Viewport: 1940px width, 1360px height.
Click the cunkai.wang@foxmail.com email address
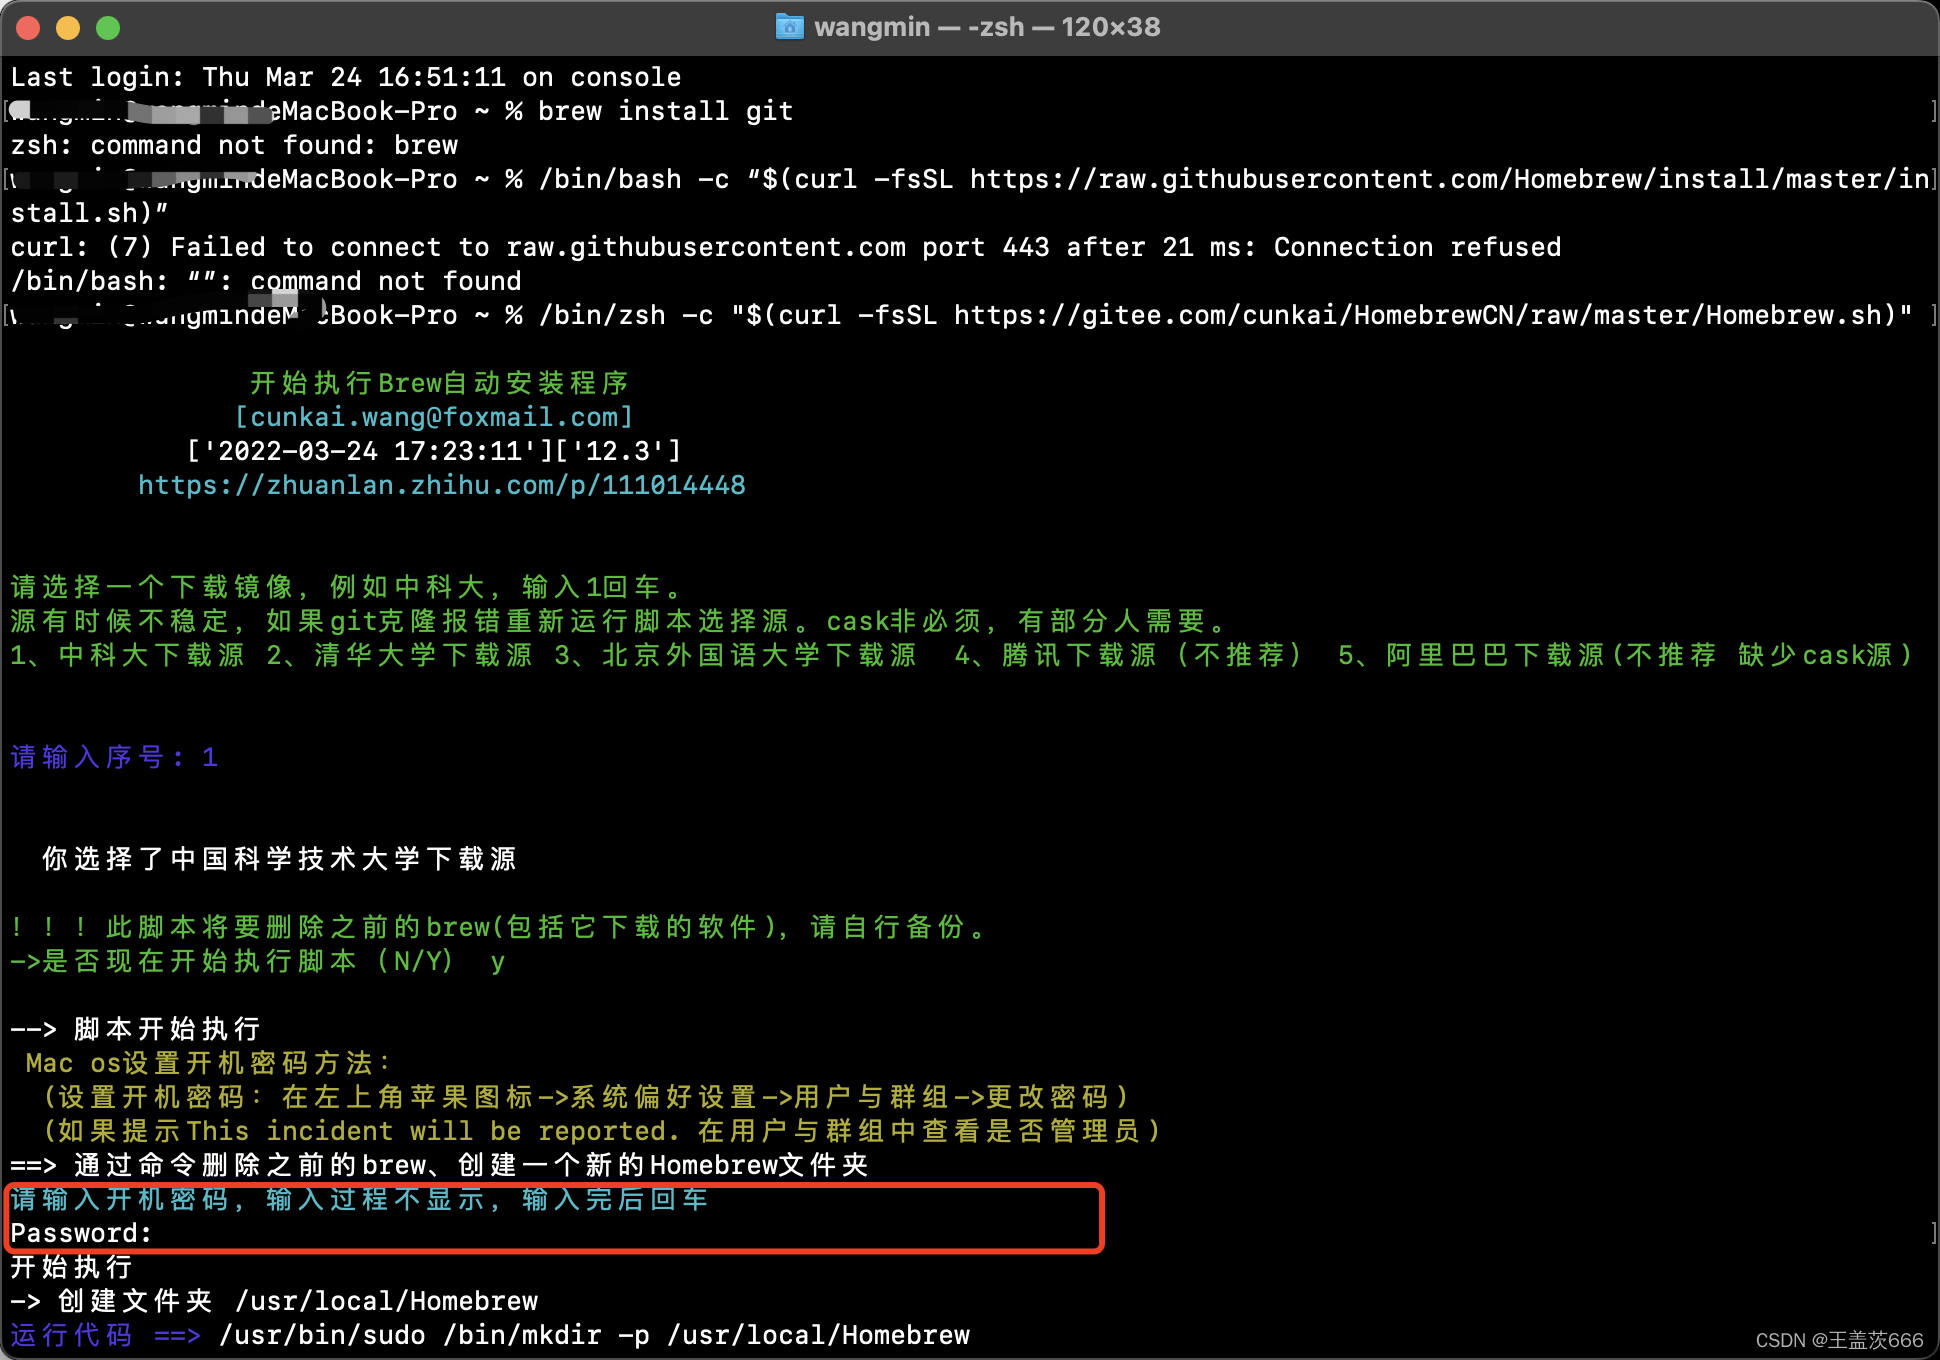[434, 417]
